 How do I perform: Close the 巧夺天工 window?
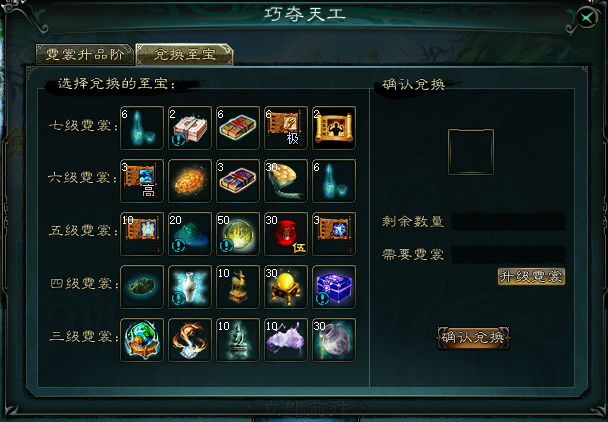coord(587,17)
